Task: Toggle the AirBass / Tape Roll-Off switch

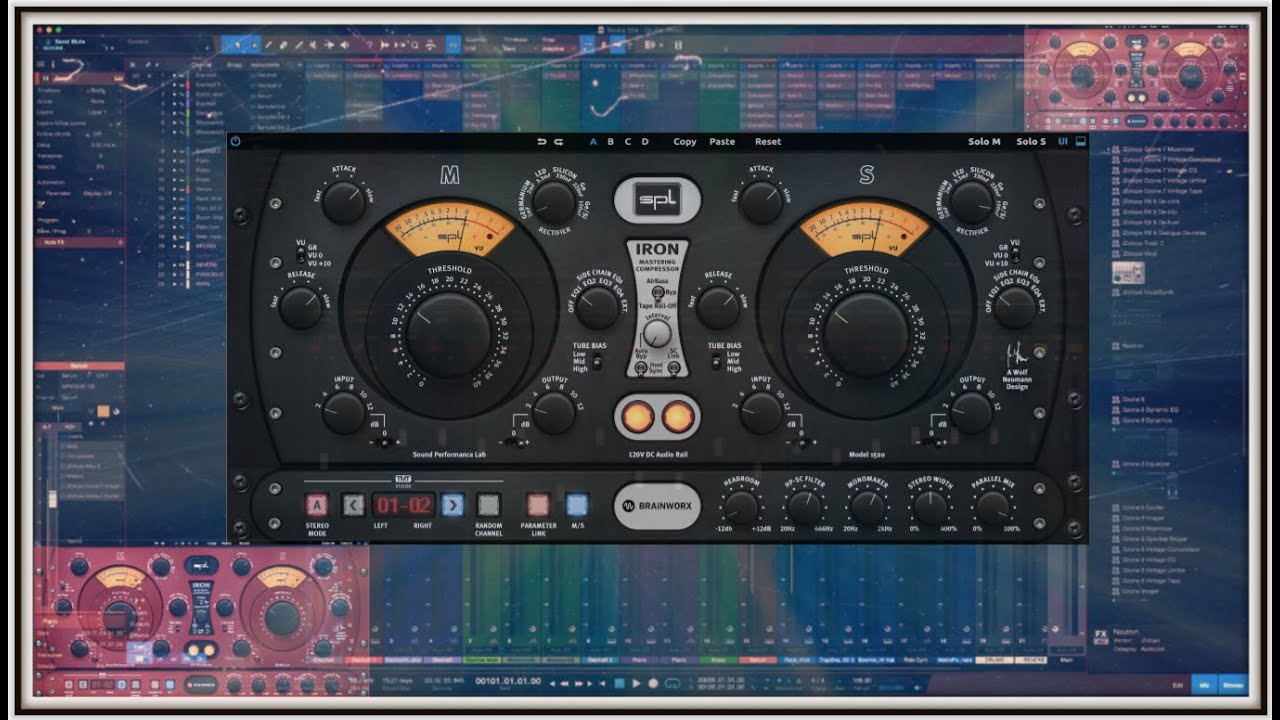Action: pyautogui.click(x=657, y=293)
